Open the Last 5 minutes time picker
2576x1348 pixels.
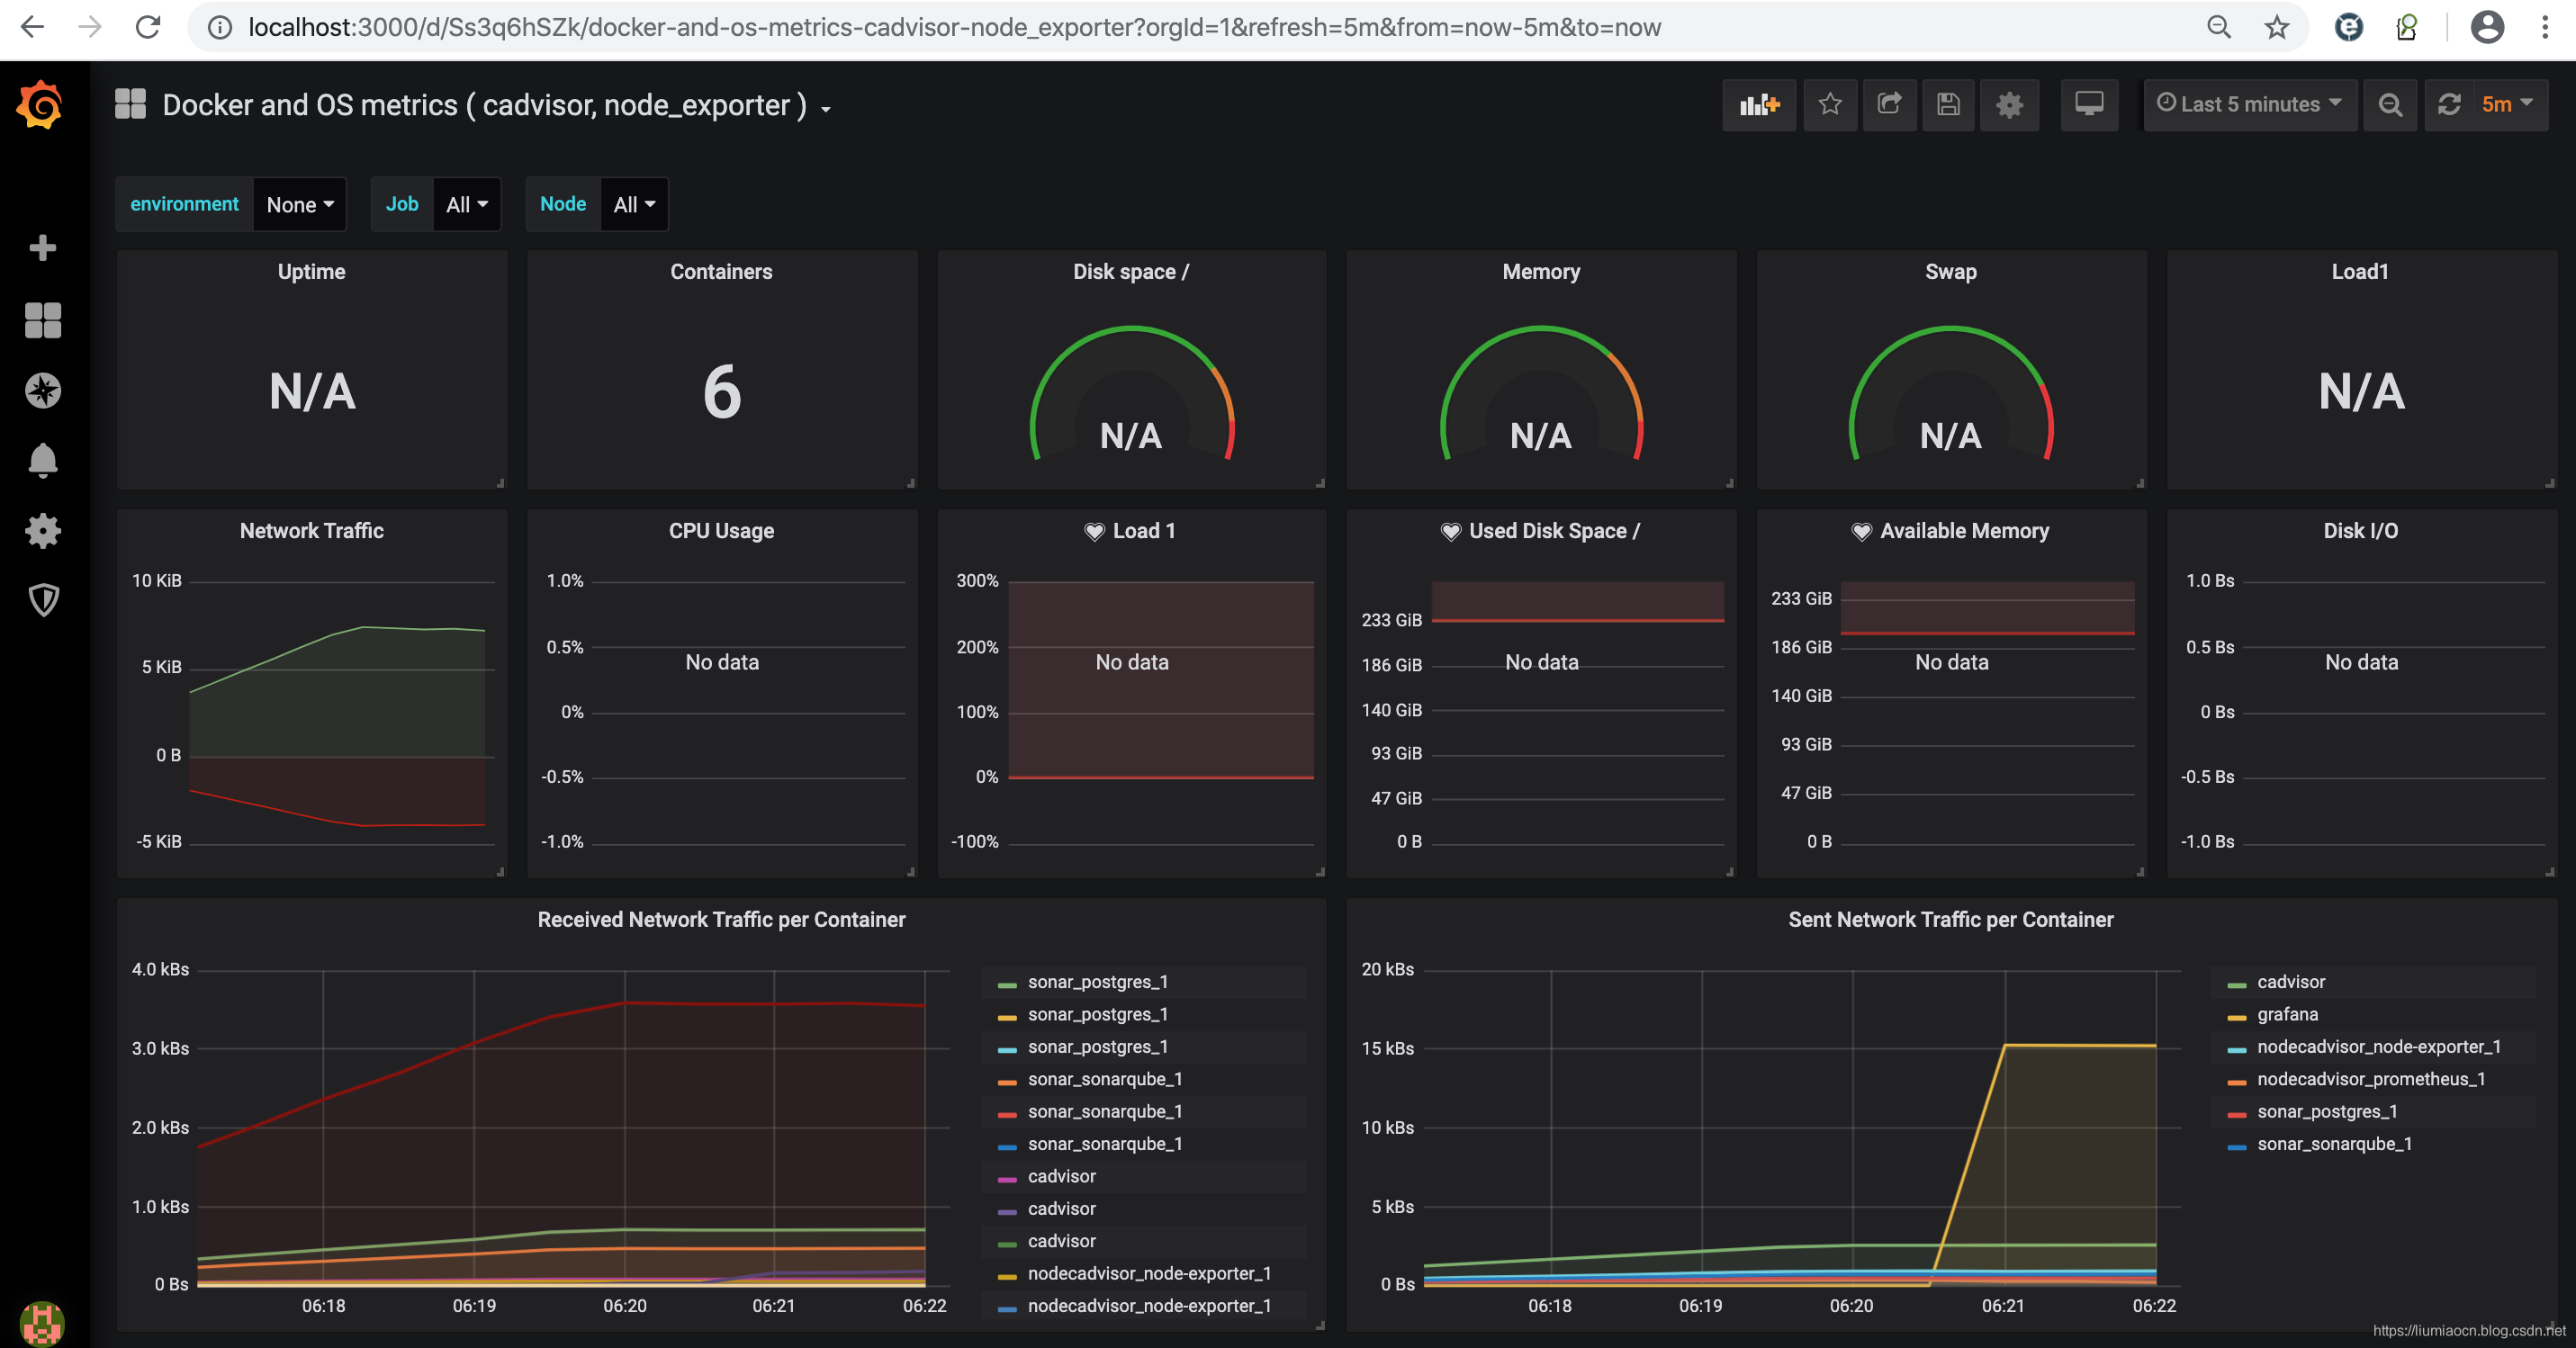tap(2249, 105)
